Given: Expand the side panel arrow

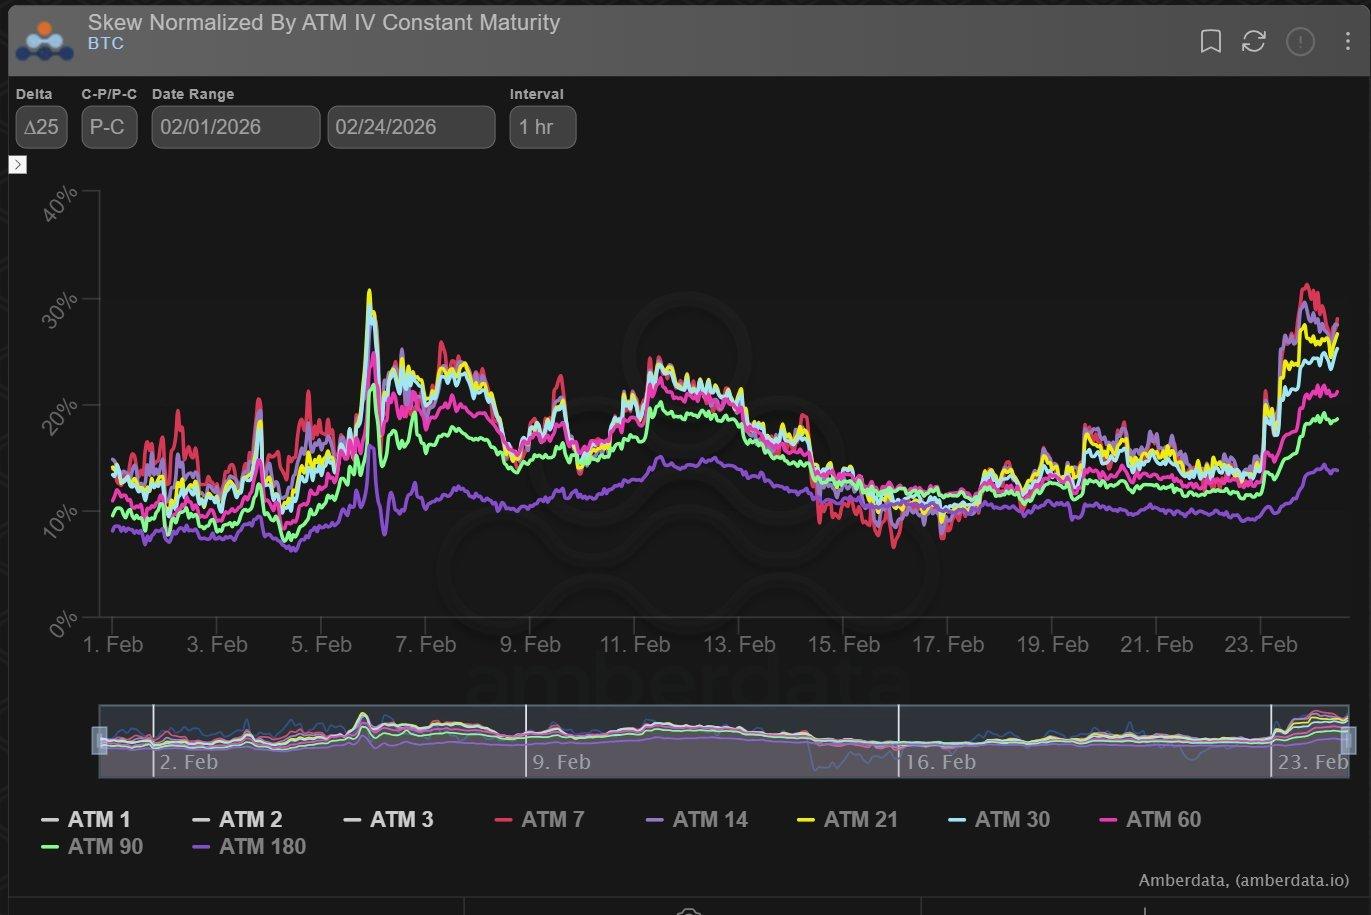Looking at the screenshot, I should [17, 164].
